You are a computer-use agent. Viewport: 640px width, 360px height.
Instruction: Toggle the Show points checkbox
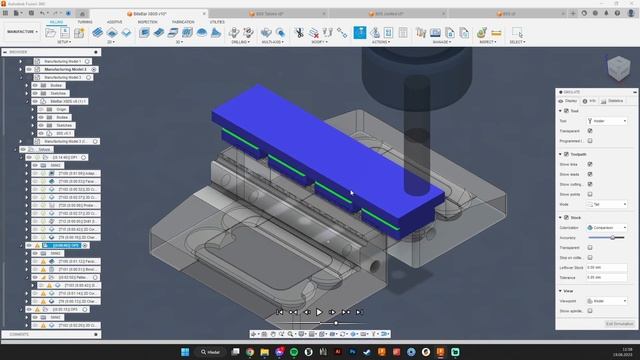click(590, 194)
